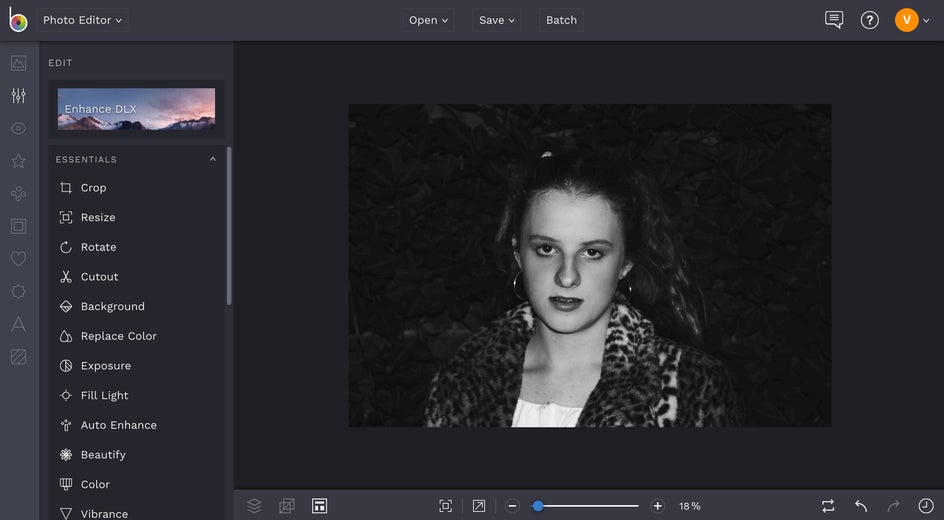
Task: Click the flatten layers icon in bottom bar
Action: click(x=287, y=506)
